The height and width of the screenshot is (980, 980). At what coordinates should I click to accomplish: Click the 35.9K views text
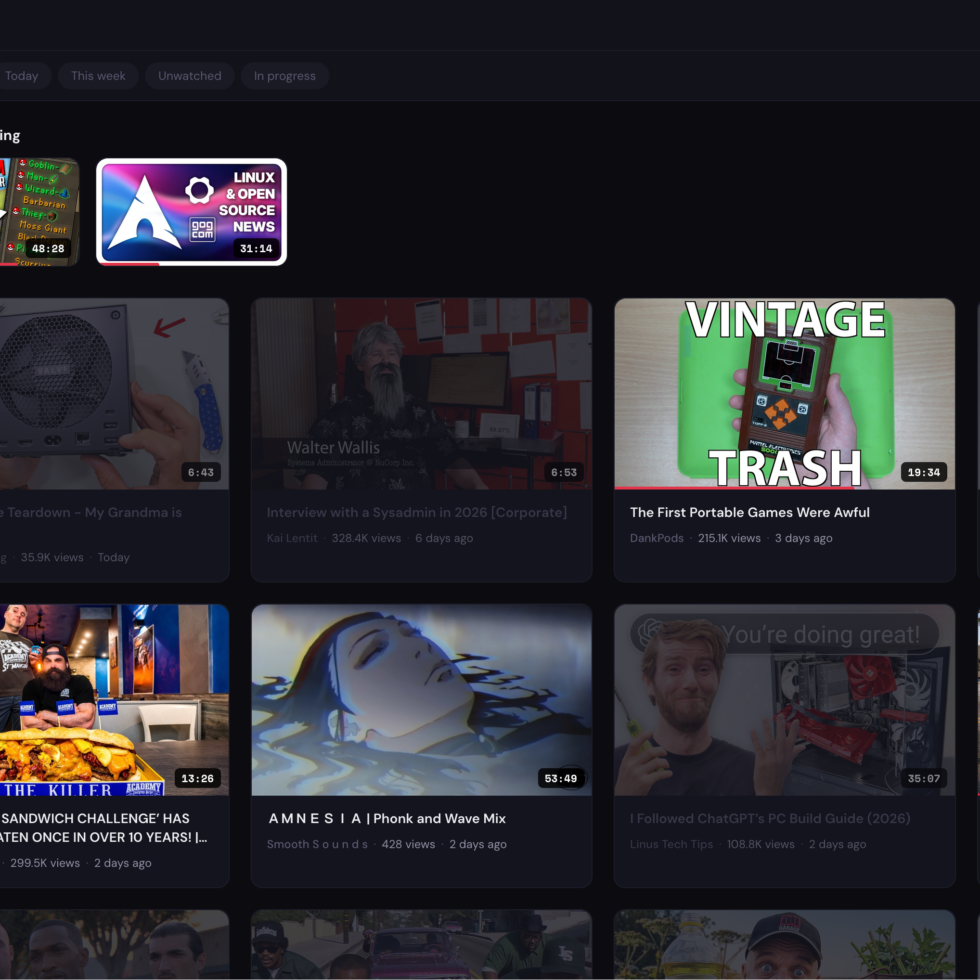tap(52, 558)
